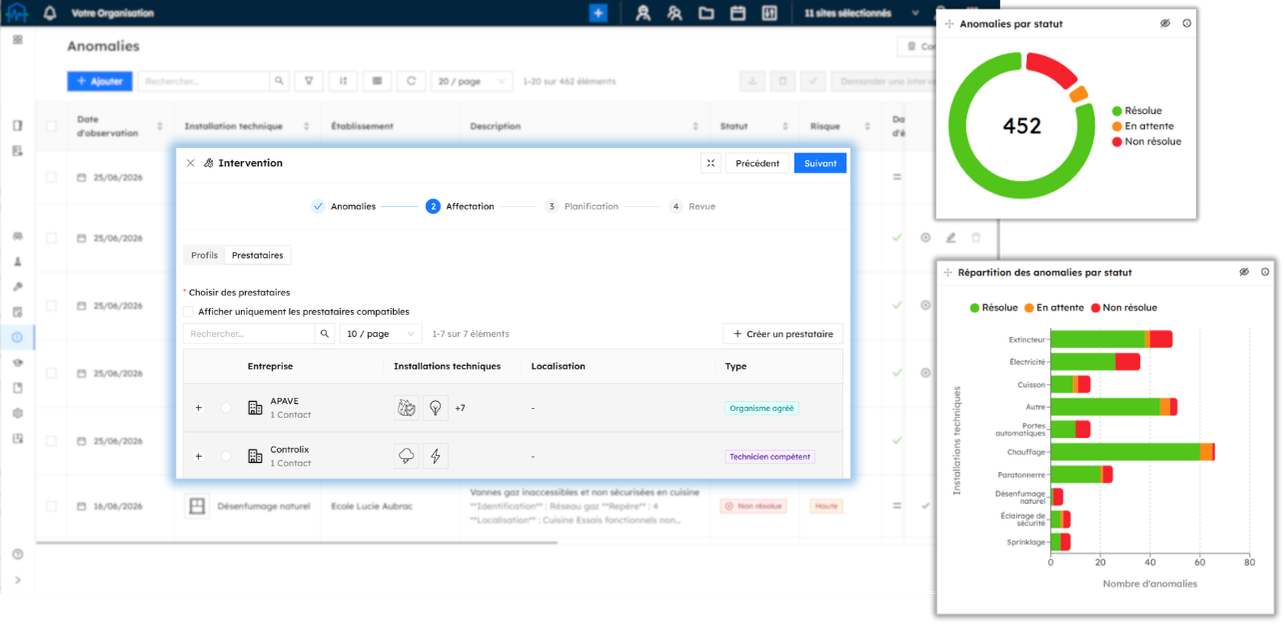
Task: Click the Rechercher prestataire input field
Action: pos(249,334)
